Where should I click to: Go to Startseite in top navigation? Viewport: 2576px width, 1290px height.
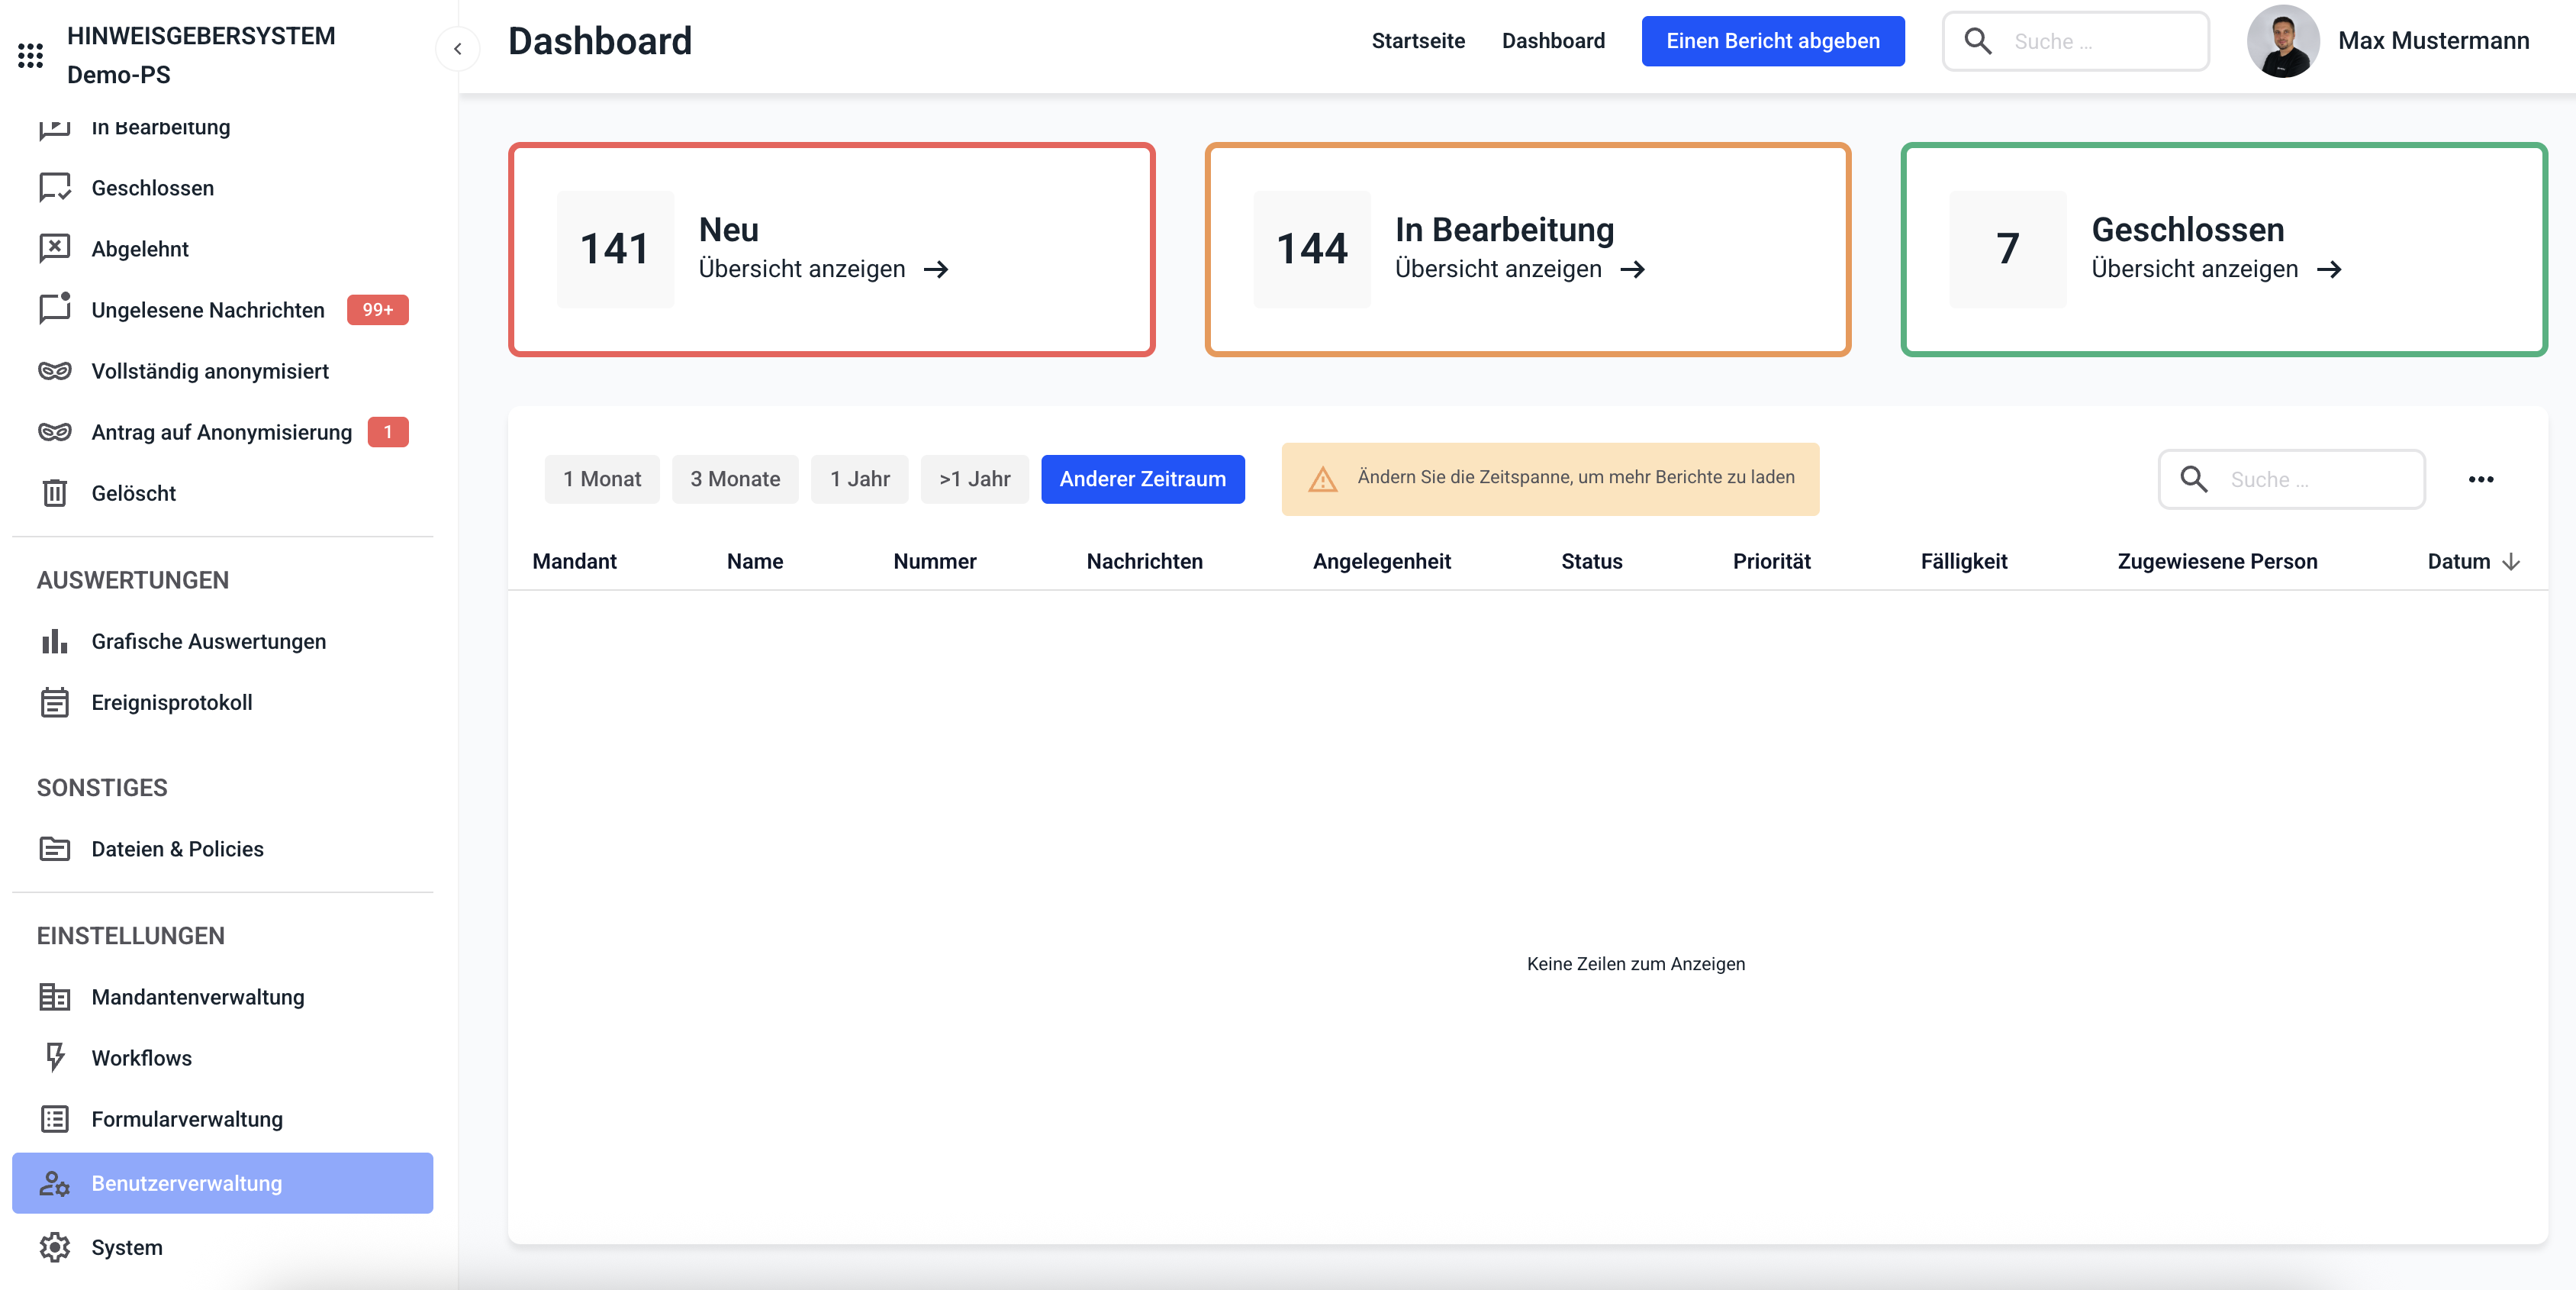1417,41
